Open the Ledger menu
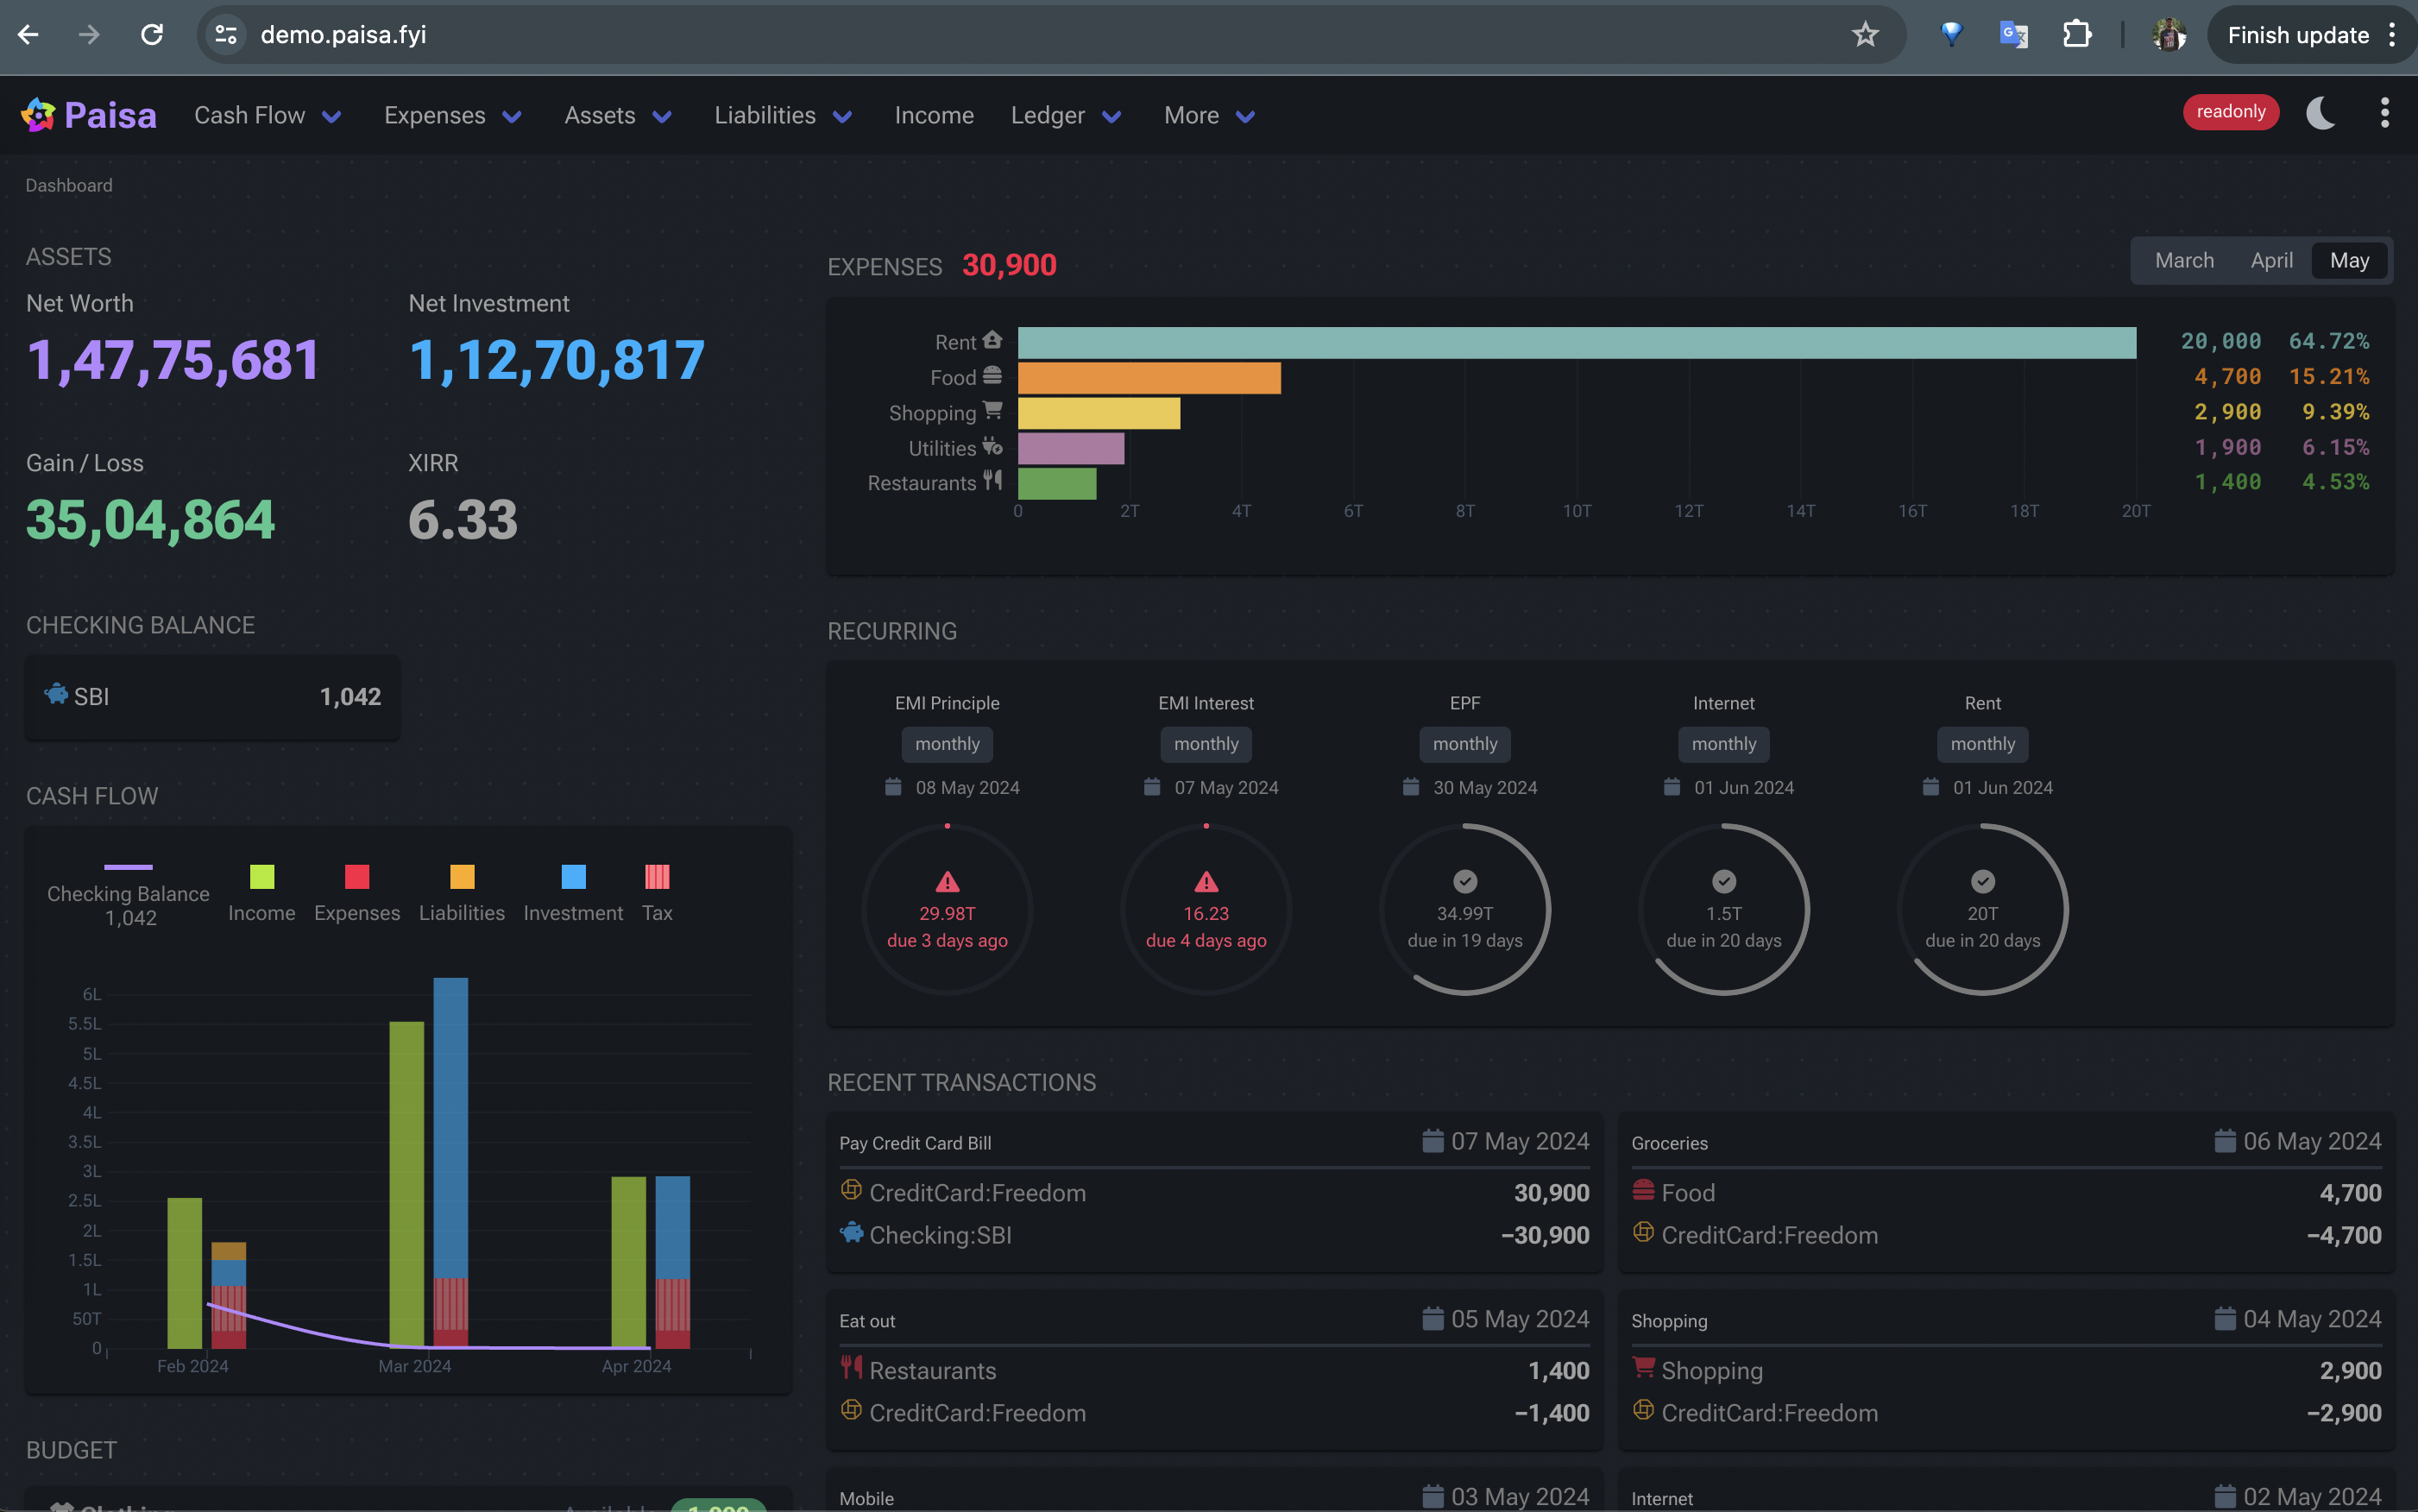 tap(1064, 116)
